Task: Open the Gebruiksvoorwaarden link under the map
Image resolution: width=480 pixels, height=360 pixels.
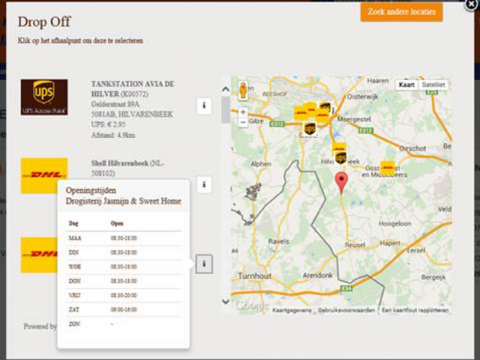Action: coord(346,310)
